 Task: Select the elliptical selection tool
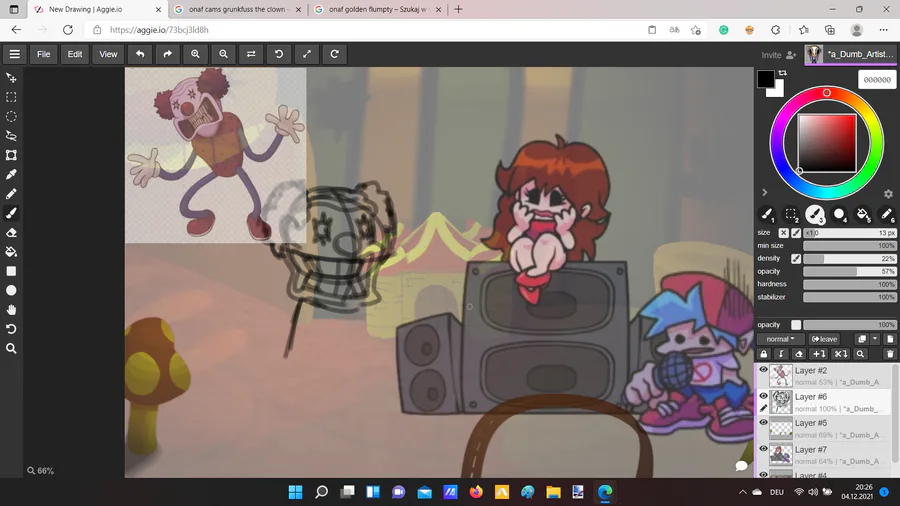coord(11,116)
